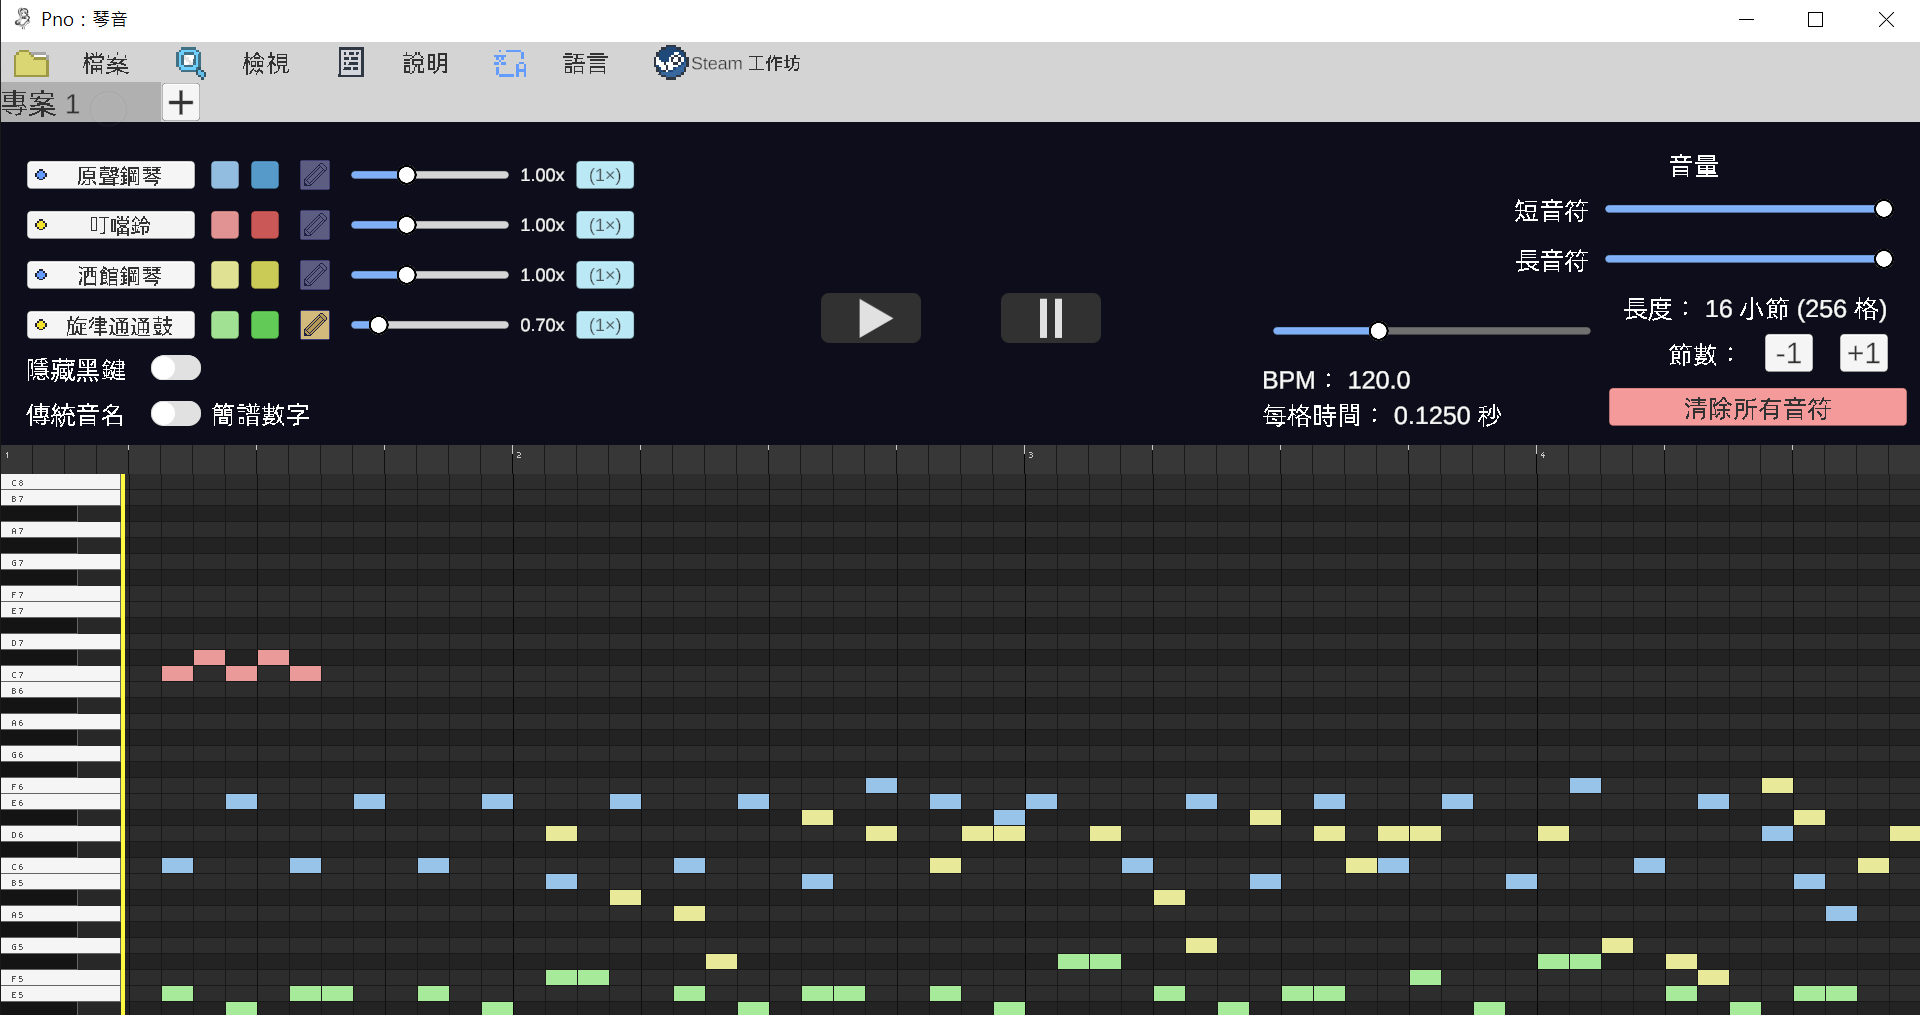The height and width of the screenshot is (1015, 1920).
Task: Open 原聲鋼琴 instrument selector
Action: 111,175
